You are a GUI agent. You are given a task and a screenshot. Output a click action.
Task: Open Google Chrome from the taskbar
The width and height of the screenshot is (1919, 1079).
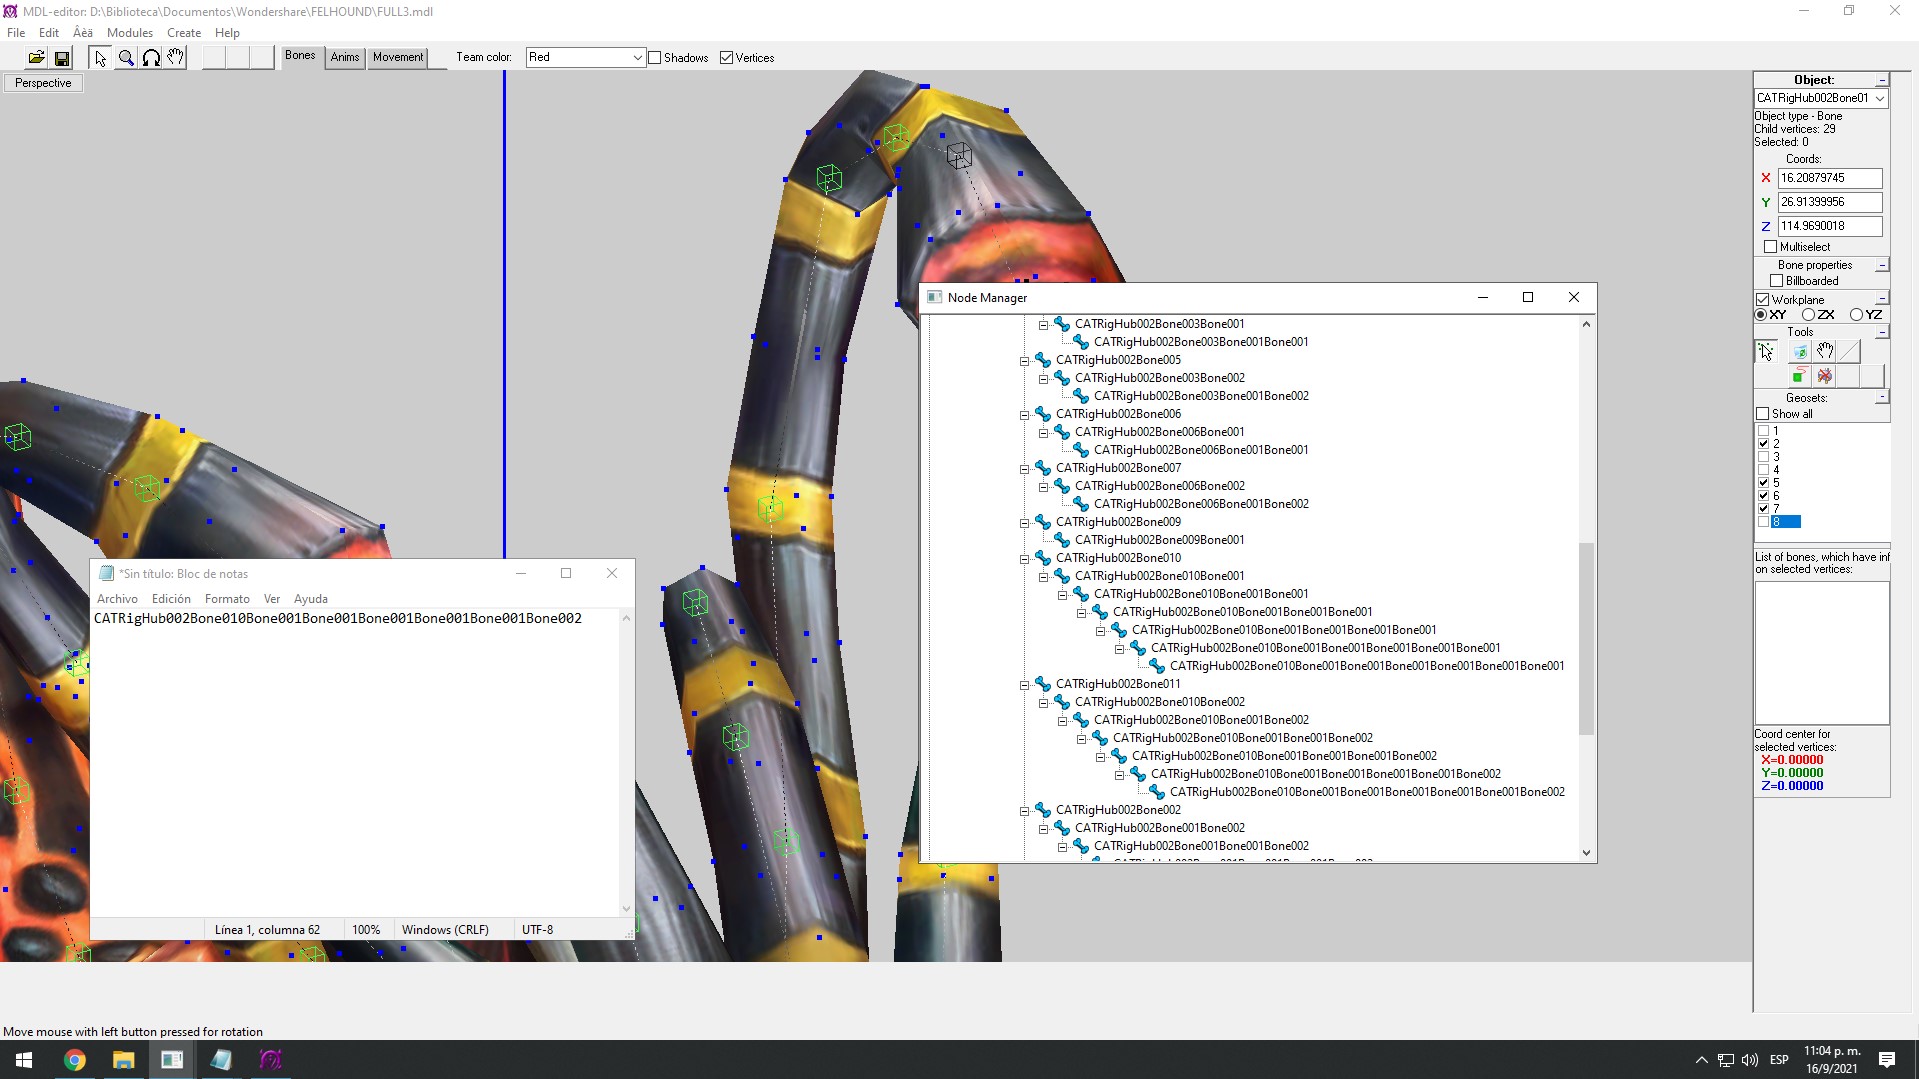tap(75, 1060)
